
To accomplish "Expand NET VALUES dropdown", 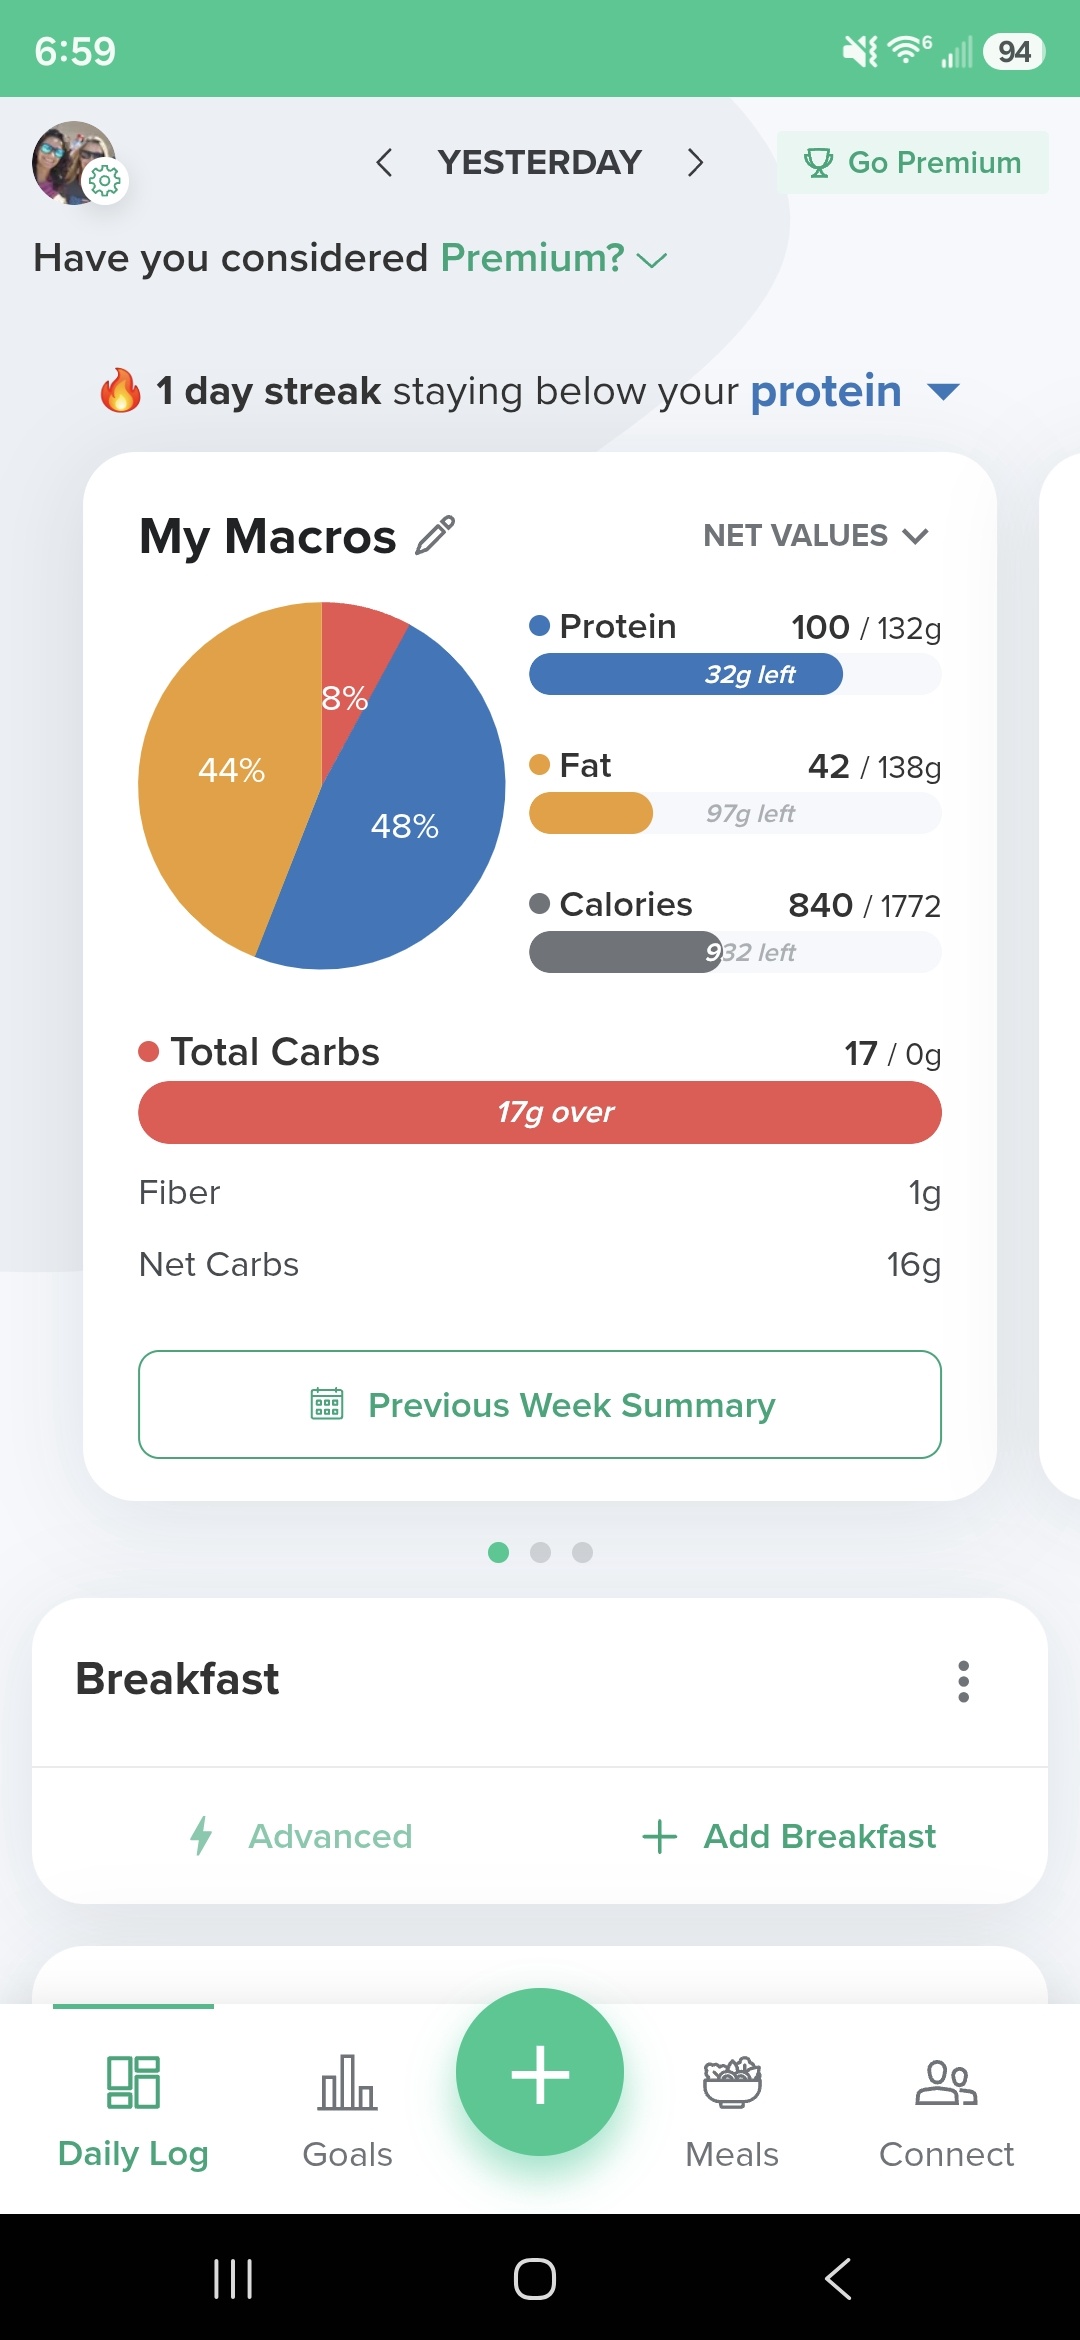I will tap(816, 536).
